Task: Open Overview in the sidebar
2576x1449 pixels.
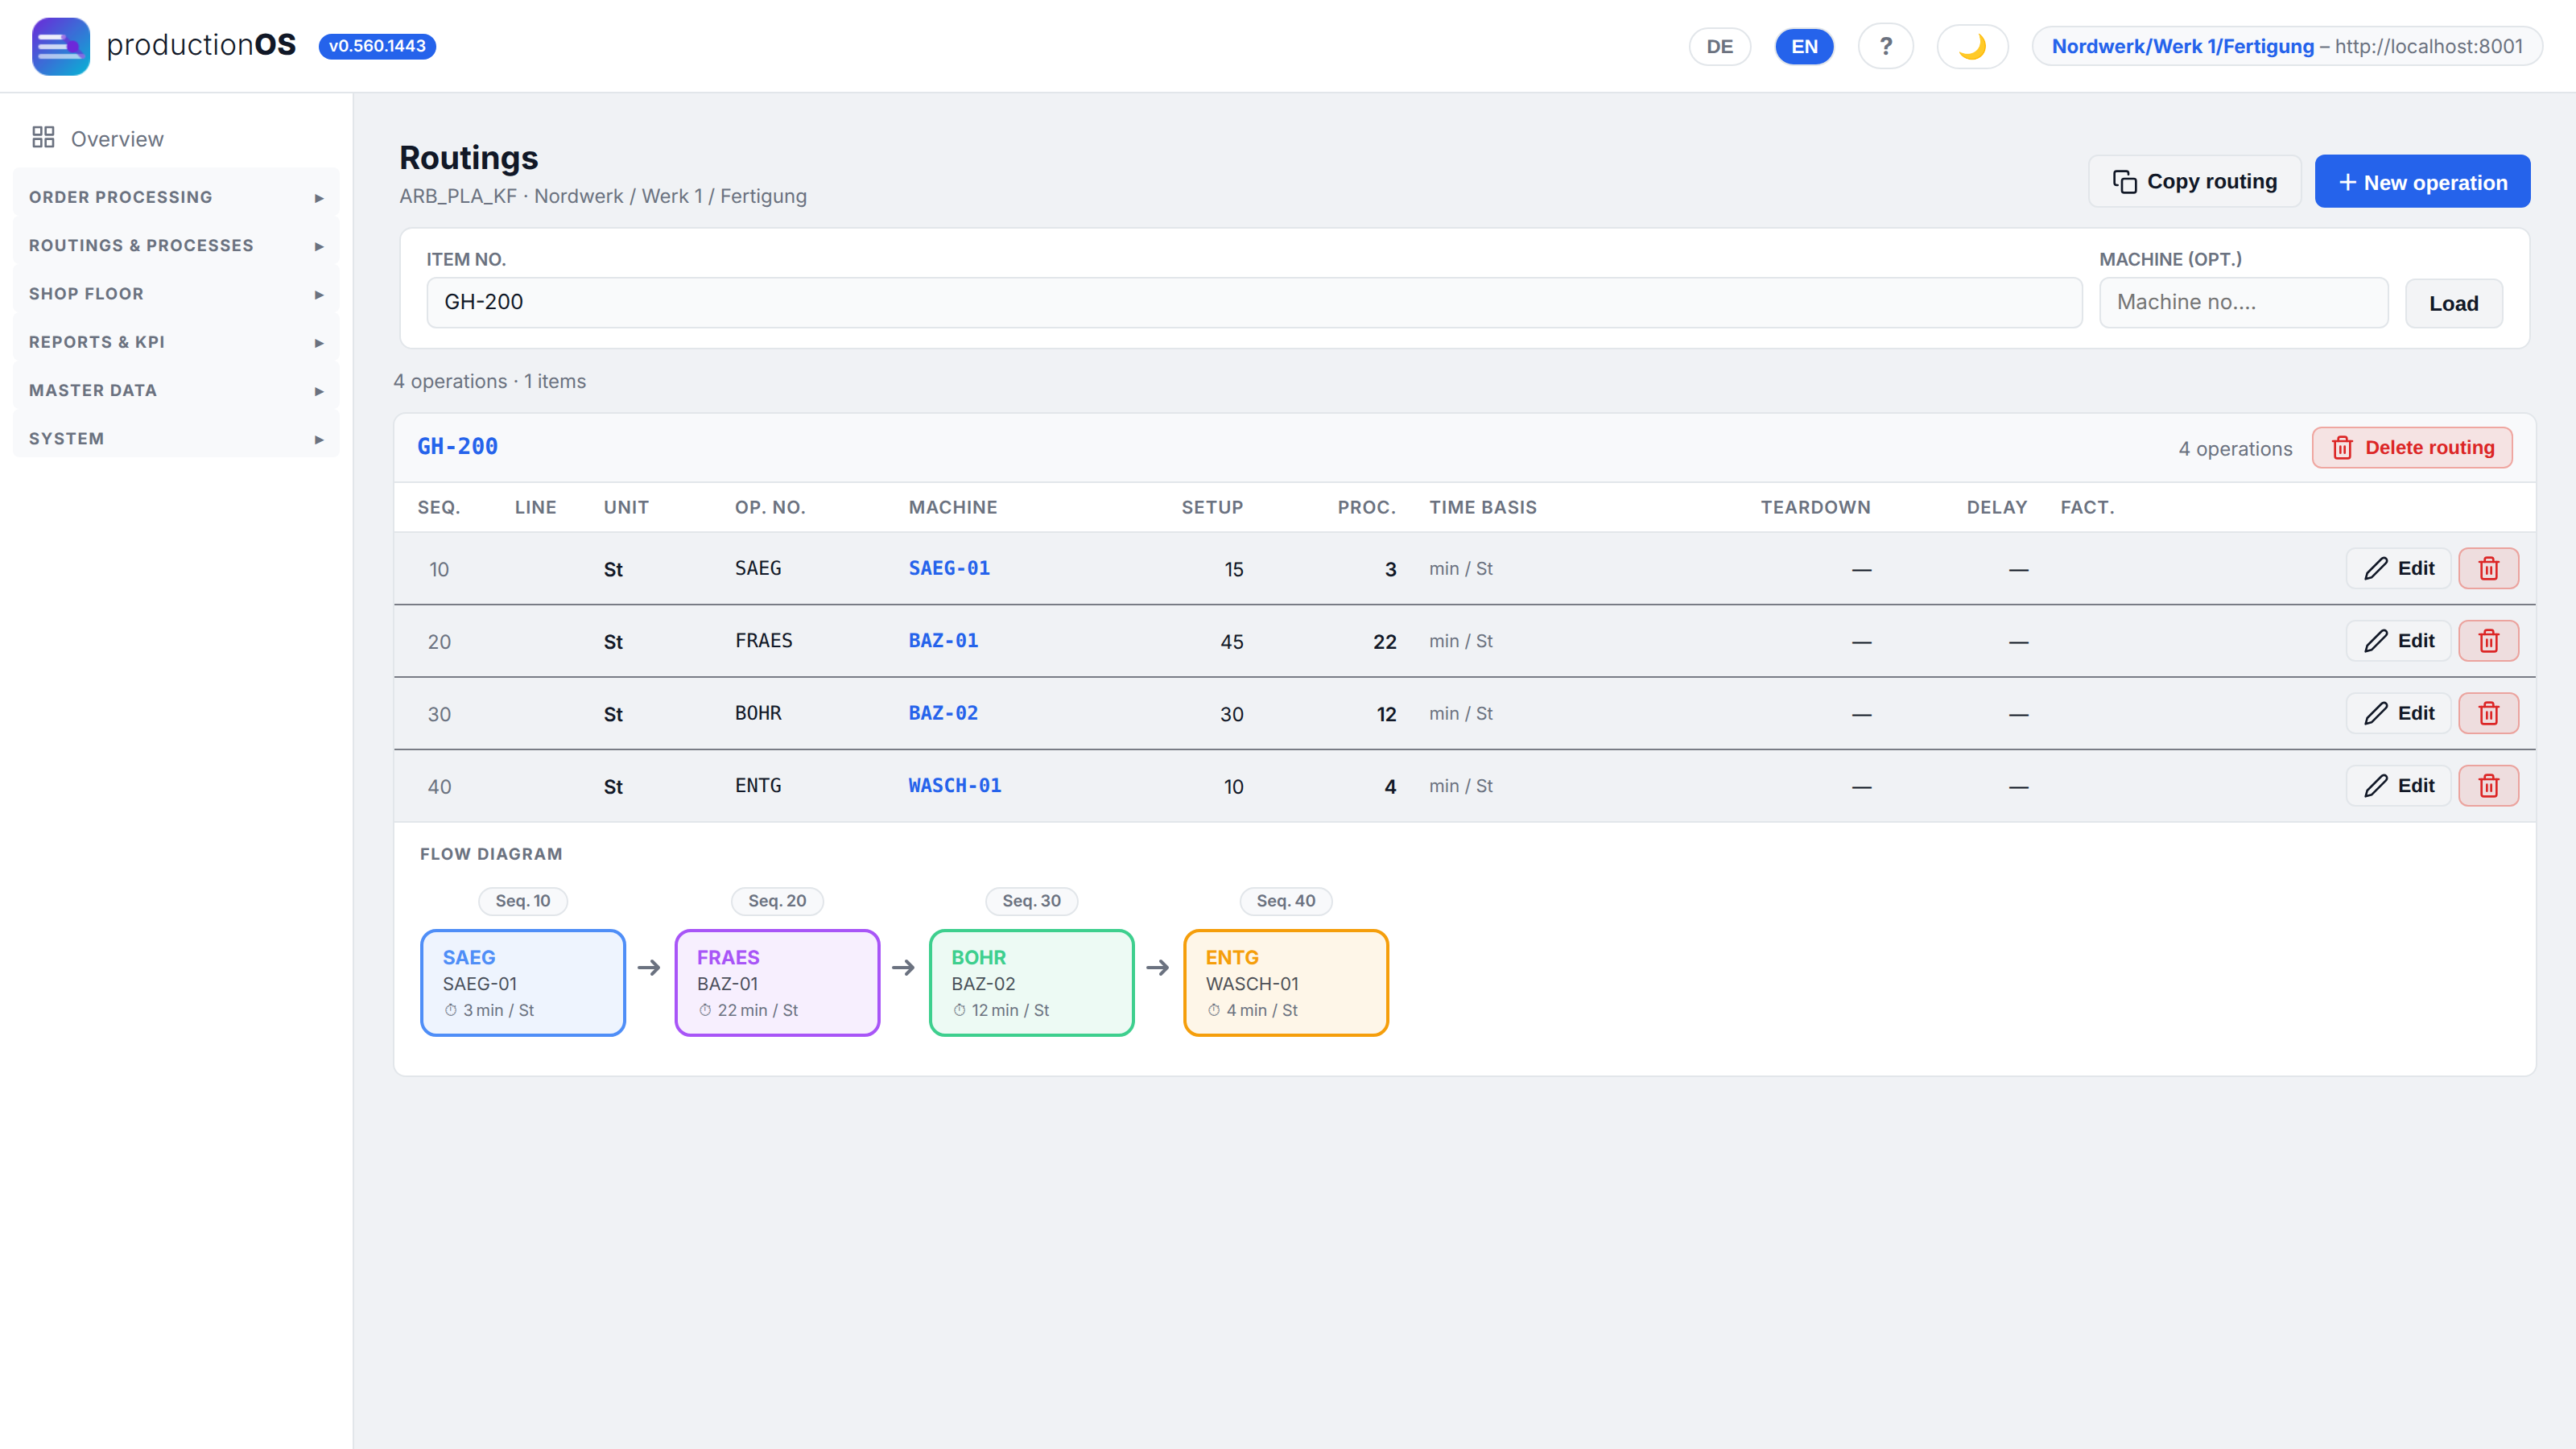Action: tap(176, 138)
